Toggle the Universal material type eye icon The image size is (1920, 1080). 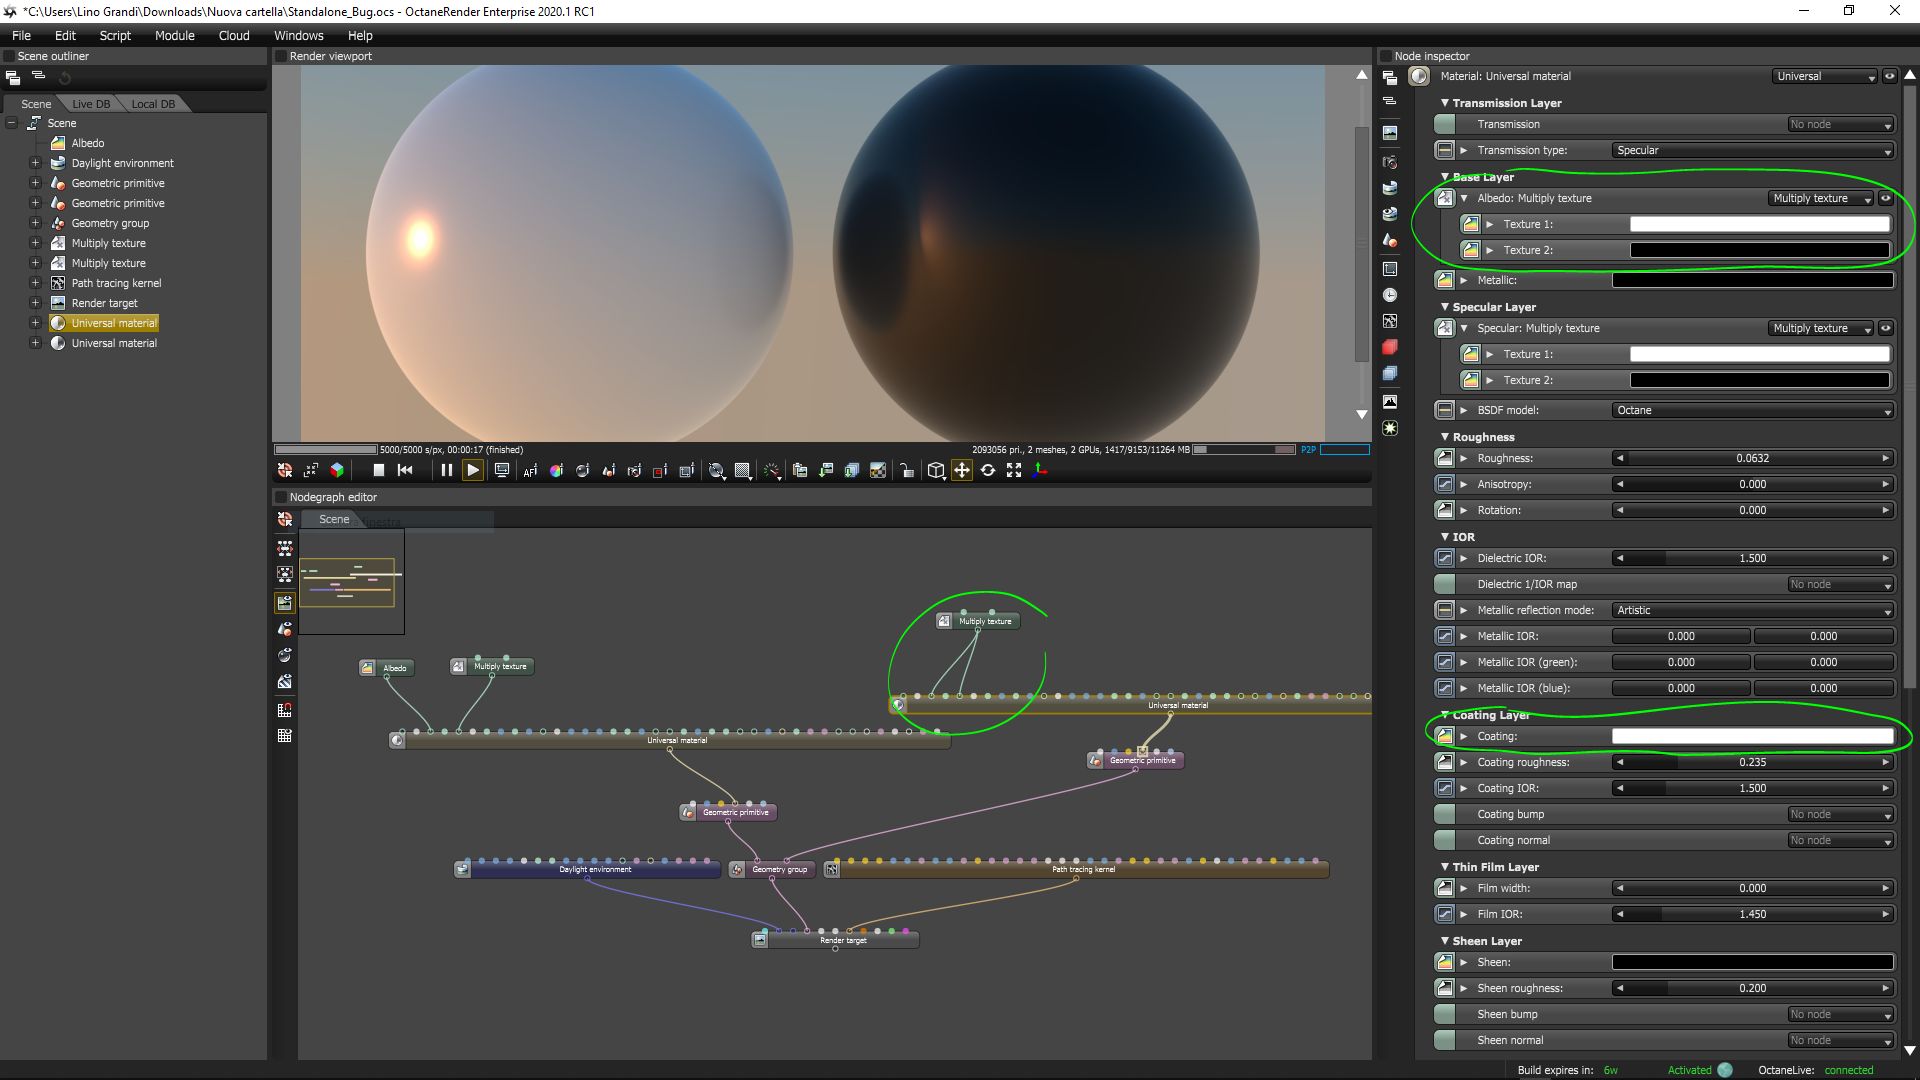[x=1890, y=76]
